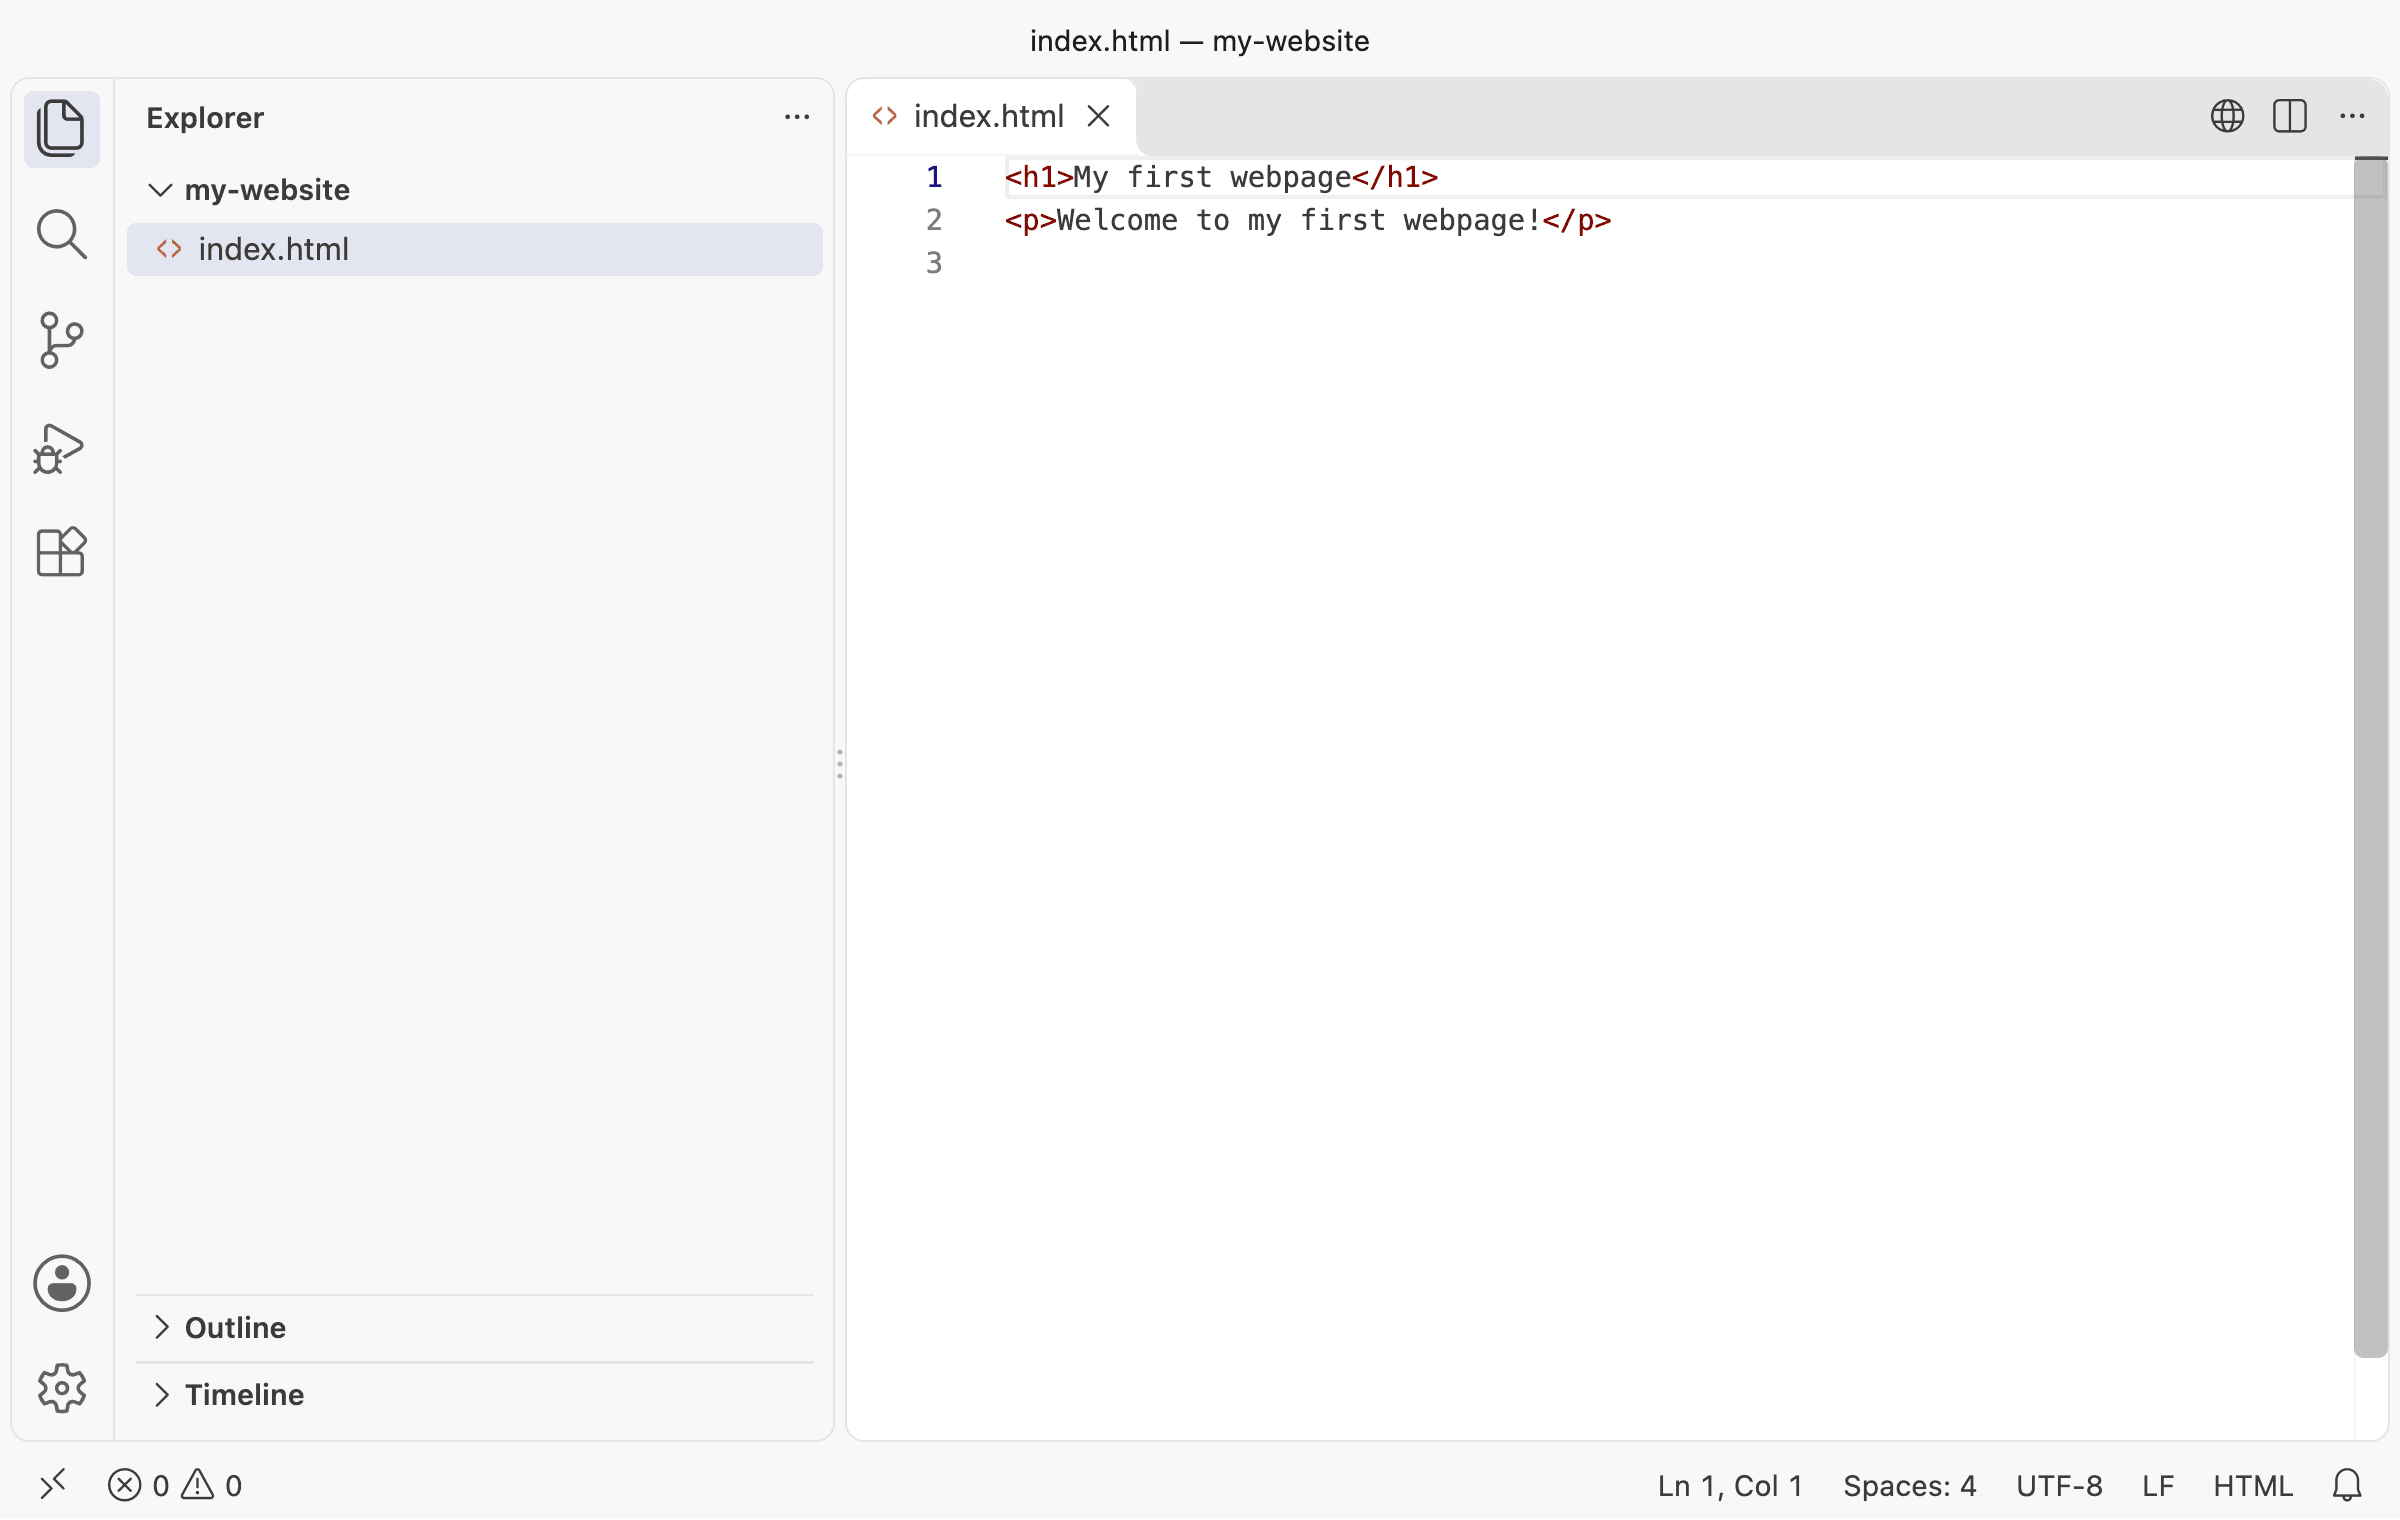Select encoding via UTF-8 status entry
Screen dimensions: 2400x1520
(2059, 1486)
